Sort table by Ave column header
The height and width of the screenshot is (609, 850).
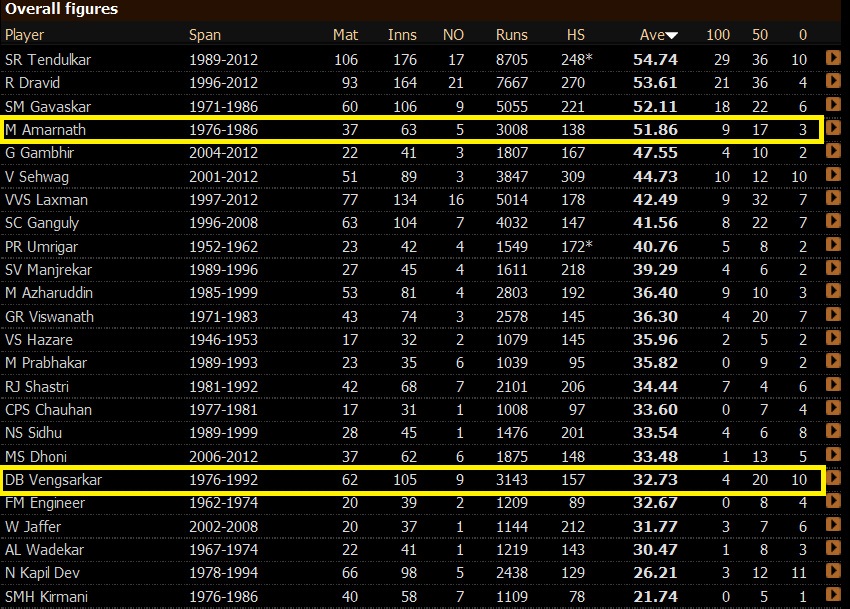click(658, 35)
